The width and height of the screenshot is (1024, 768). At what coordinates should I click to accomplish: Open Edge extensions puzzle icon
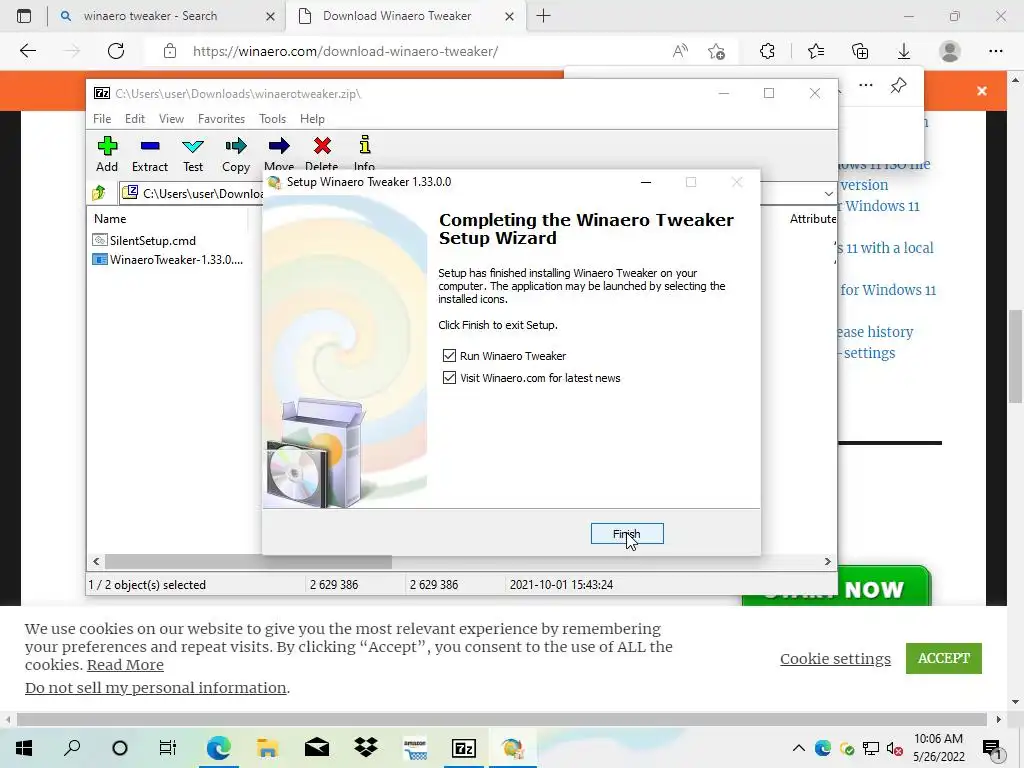767,51
